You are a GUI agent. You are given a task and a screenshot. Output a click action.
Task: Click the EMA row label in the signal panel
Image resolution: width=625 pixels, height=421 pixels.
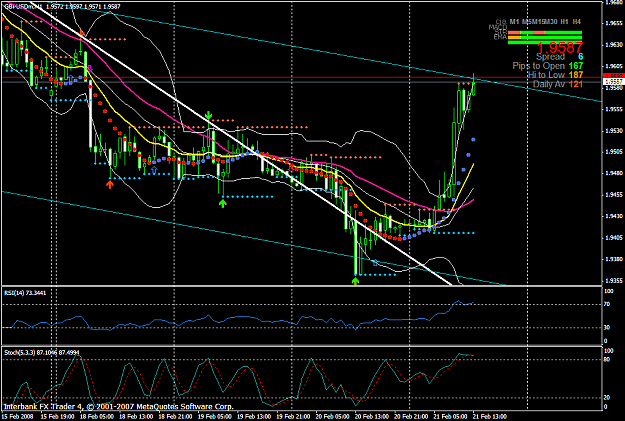[500, 37]
